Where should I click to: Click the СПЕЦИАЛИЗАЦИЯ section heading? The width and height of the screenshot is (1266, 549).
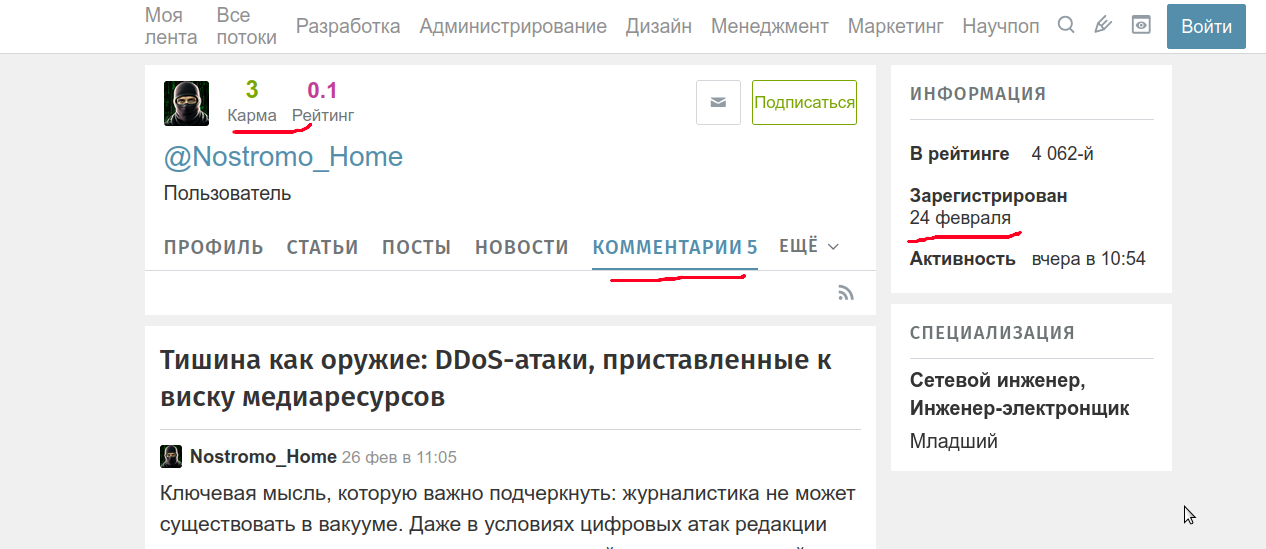click(x=992, y=334)
